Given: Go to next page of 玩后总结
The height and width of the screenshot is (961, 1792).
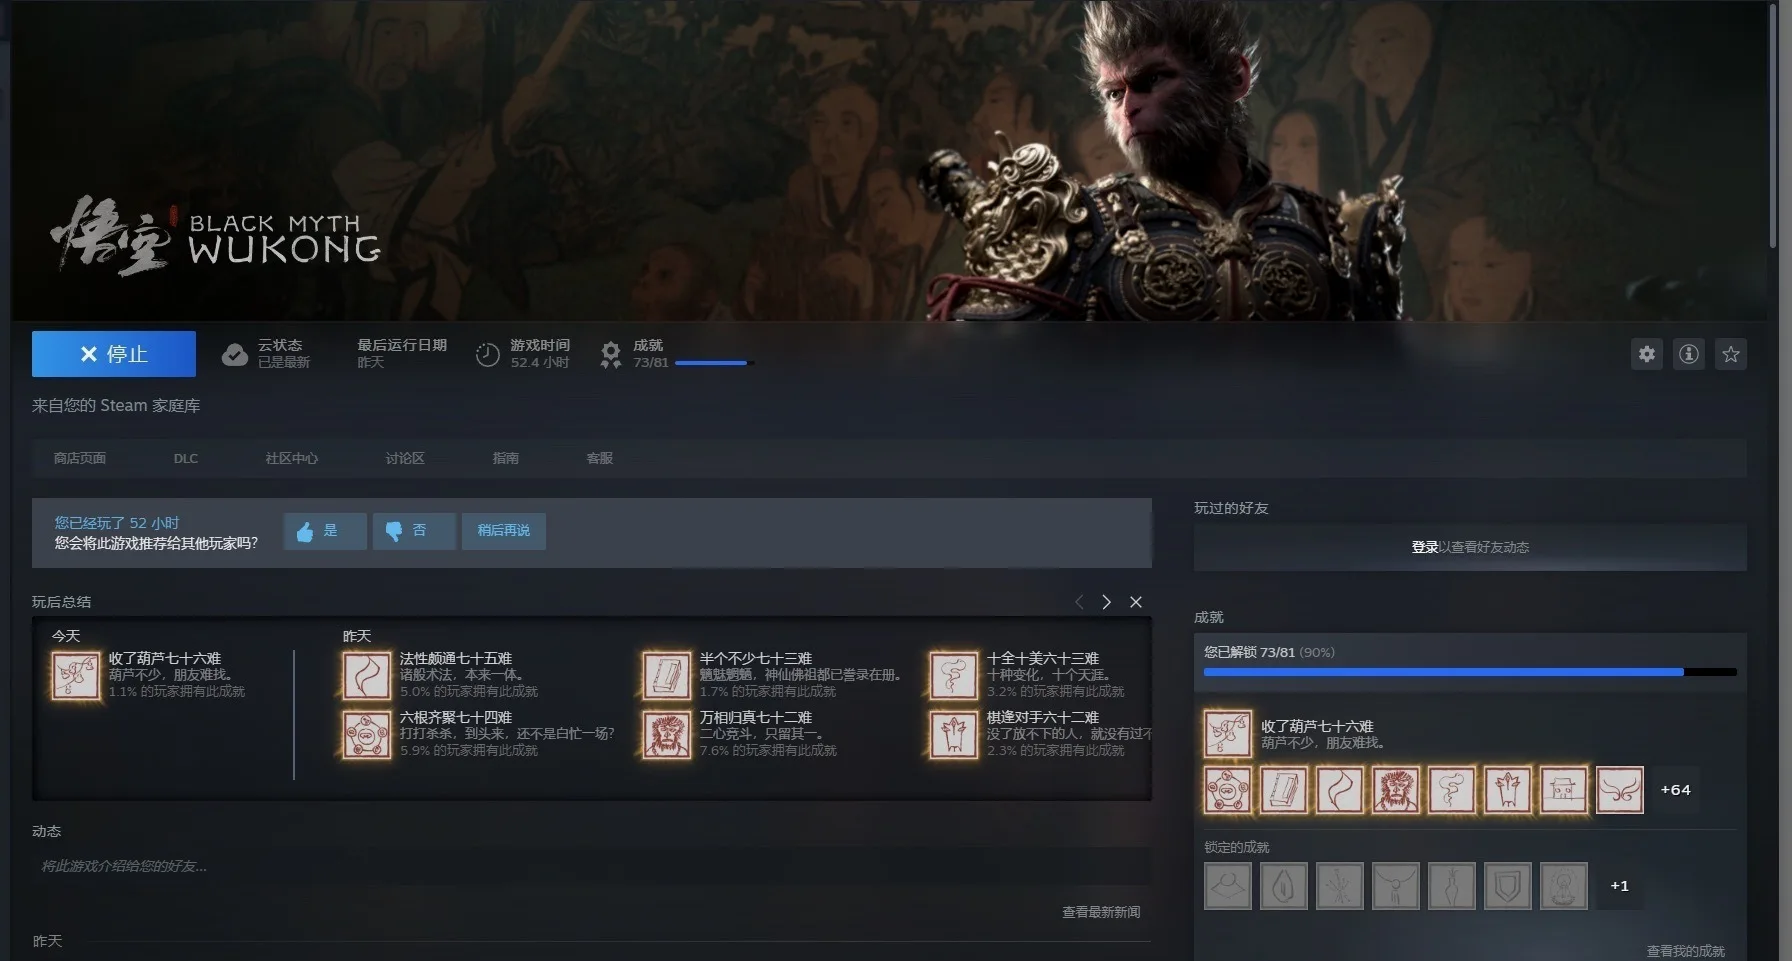Looking at the screenshot, I should click(x=1106, y=602).
